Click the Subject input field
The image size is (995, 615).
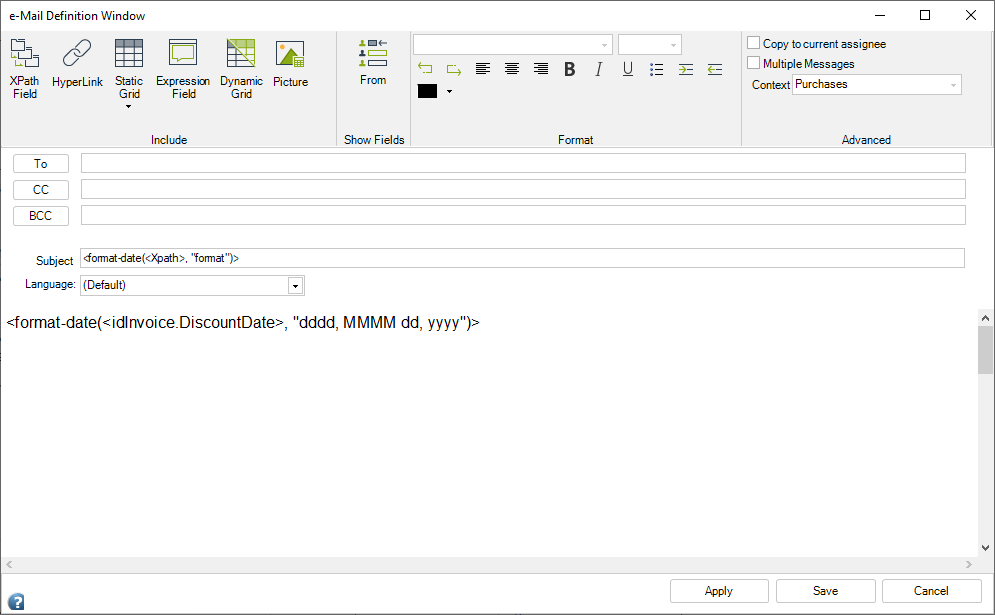pyautogui.click(x=522, y=258)
